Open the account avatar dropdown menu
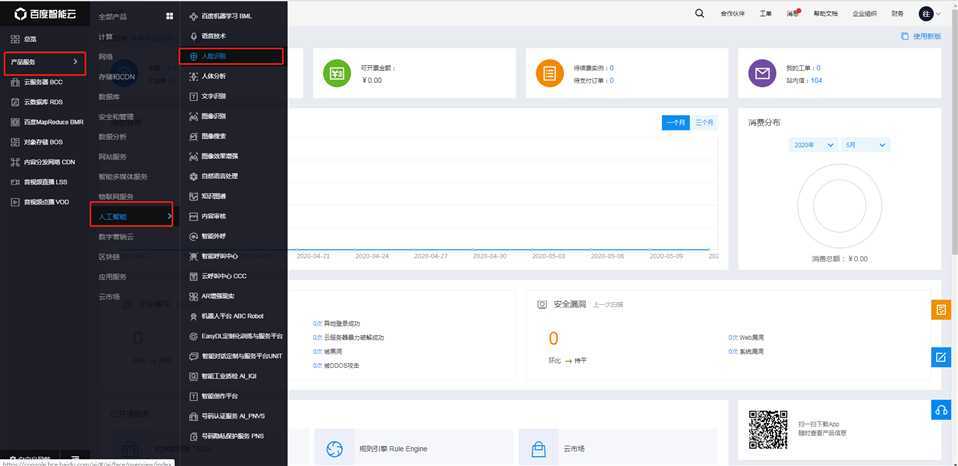Image resolution: width=958 pixels, height=466 pixels. pos(929,13)
